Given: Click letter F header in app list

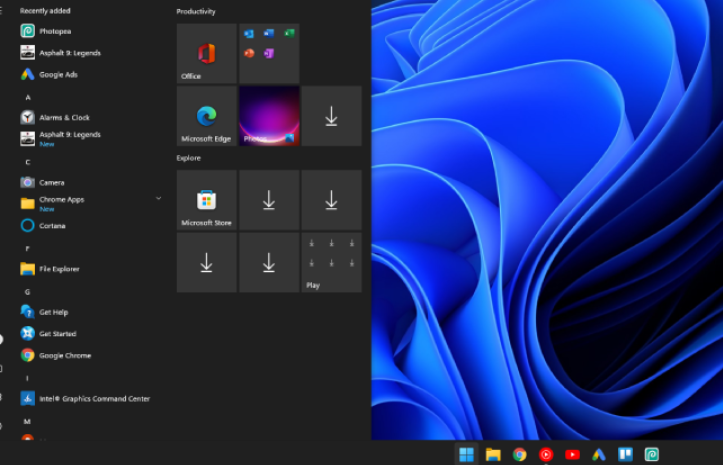Looking at the screenshot, I should click(x=28, y=249).
